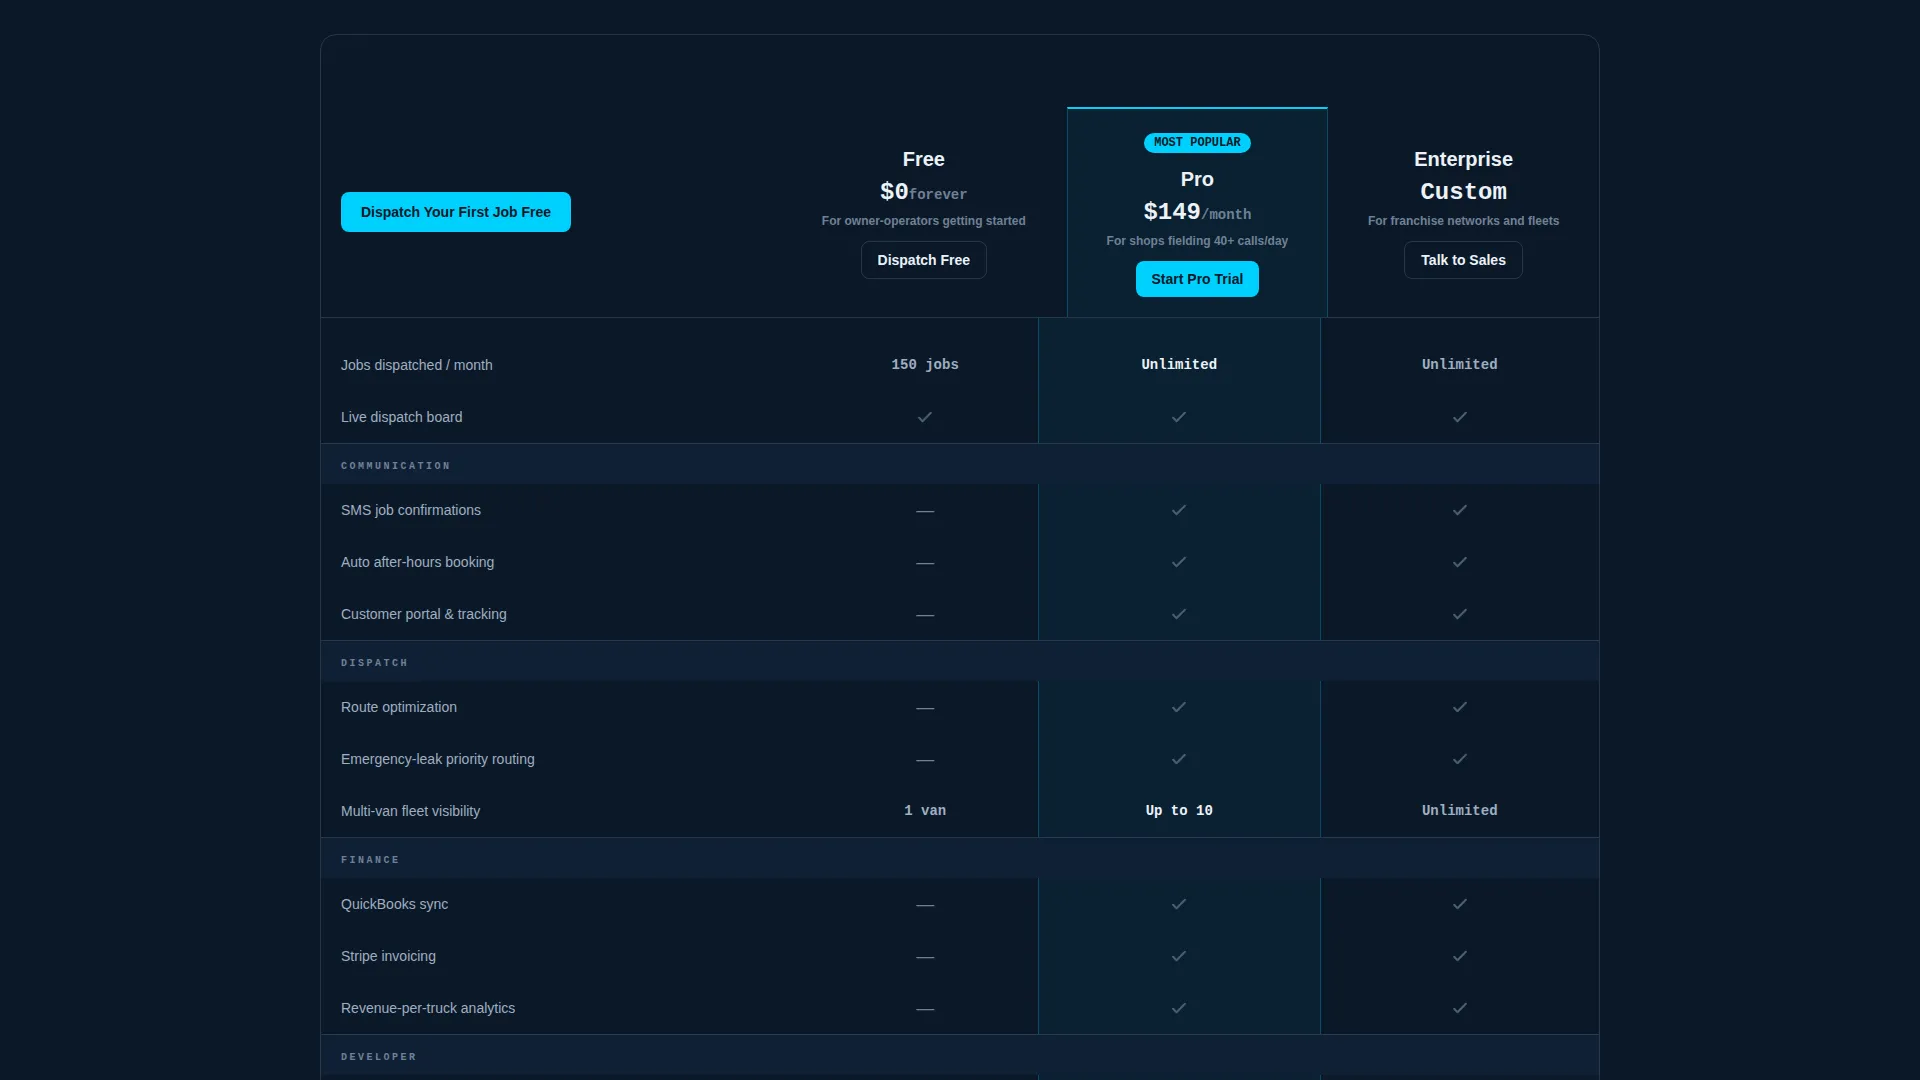The width and height of the screenshot is (1920, 1080).
Task: Click the Free dash for Emergency-leak priority routing
Action: tap(925, 760)
